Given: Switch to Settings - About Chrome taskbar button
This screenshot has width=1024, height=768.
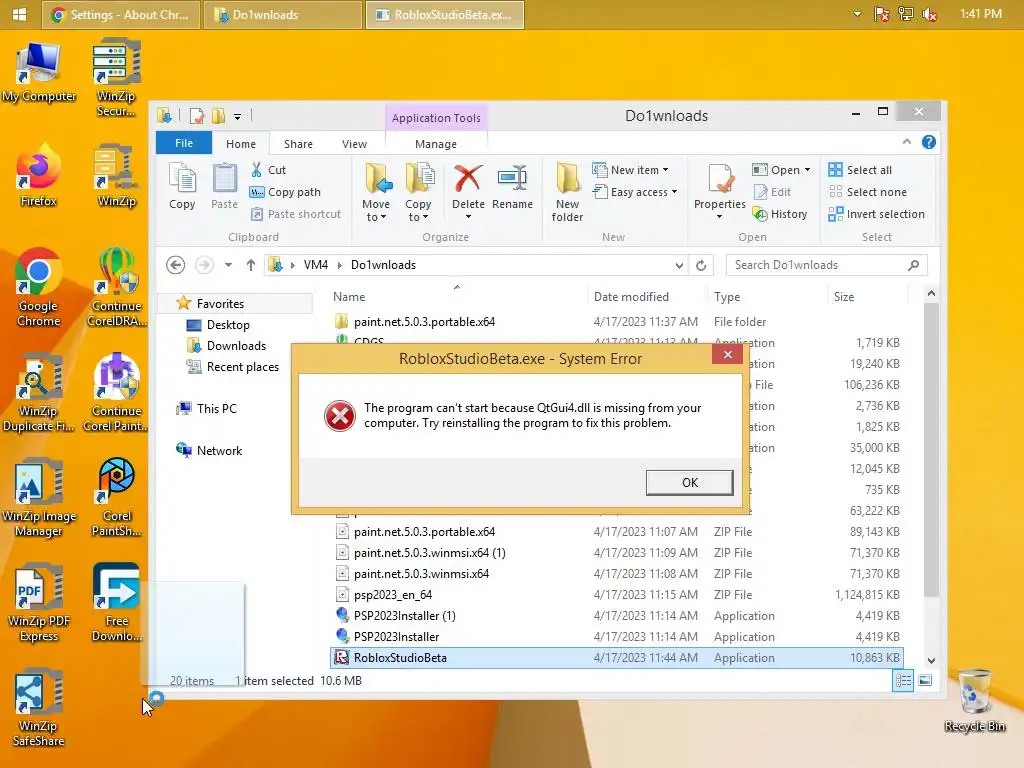Looking at the screenshot, I should point(121,15).
